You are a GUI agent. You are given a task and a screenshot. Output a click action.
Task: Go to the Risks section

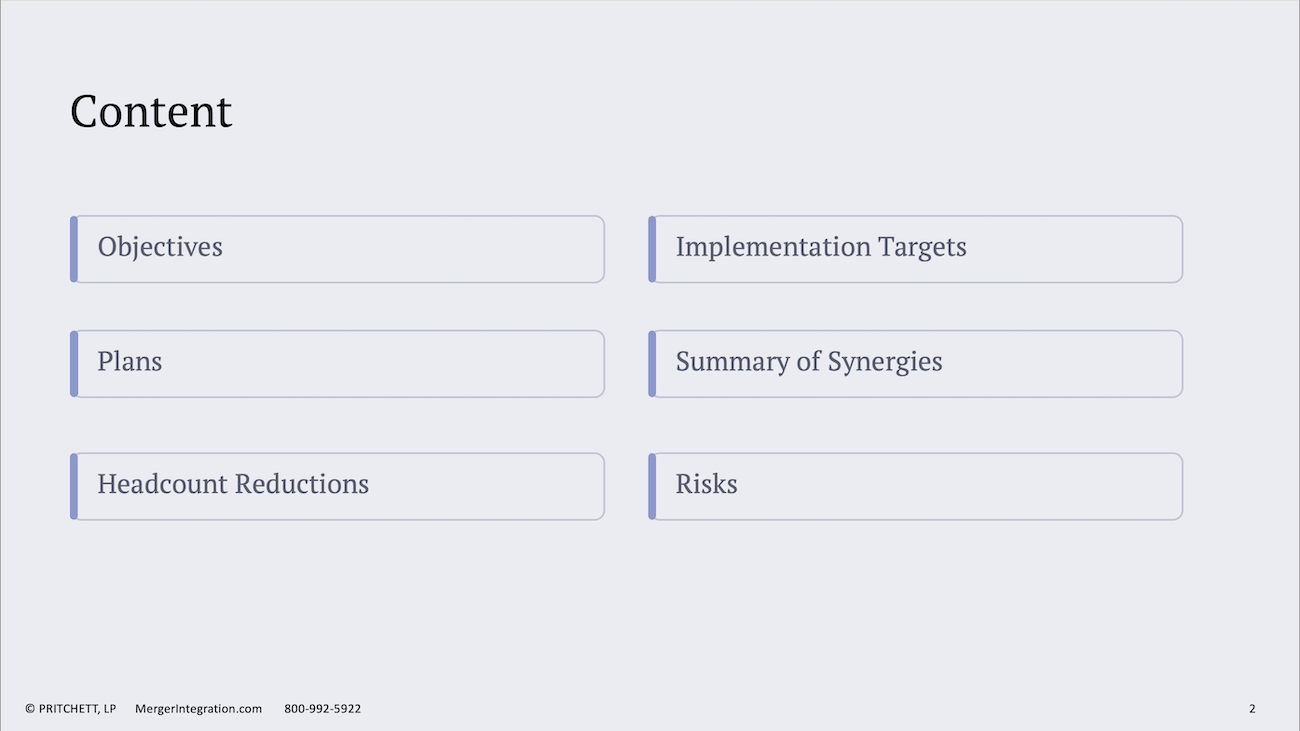[x=915, y=486]
